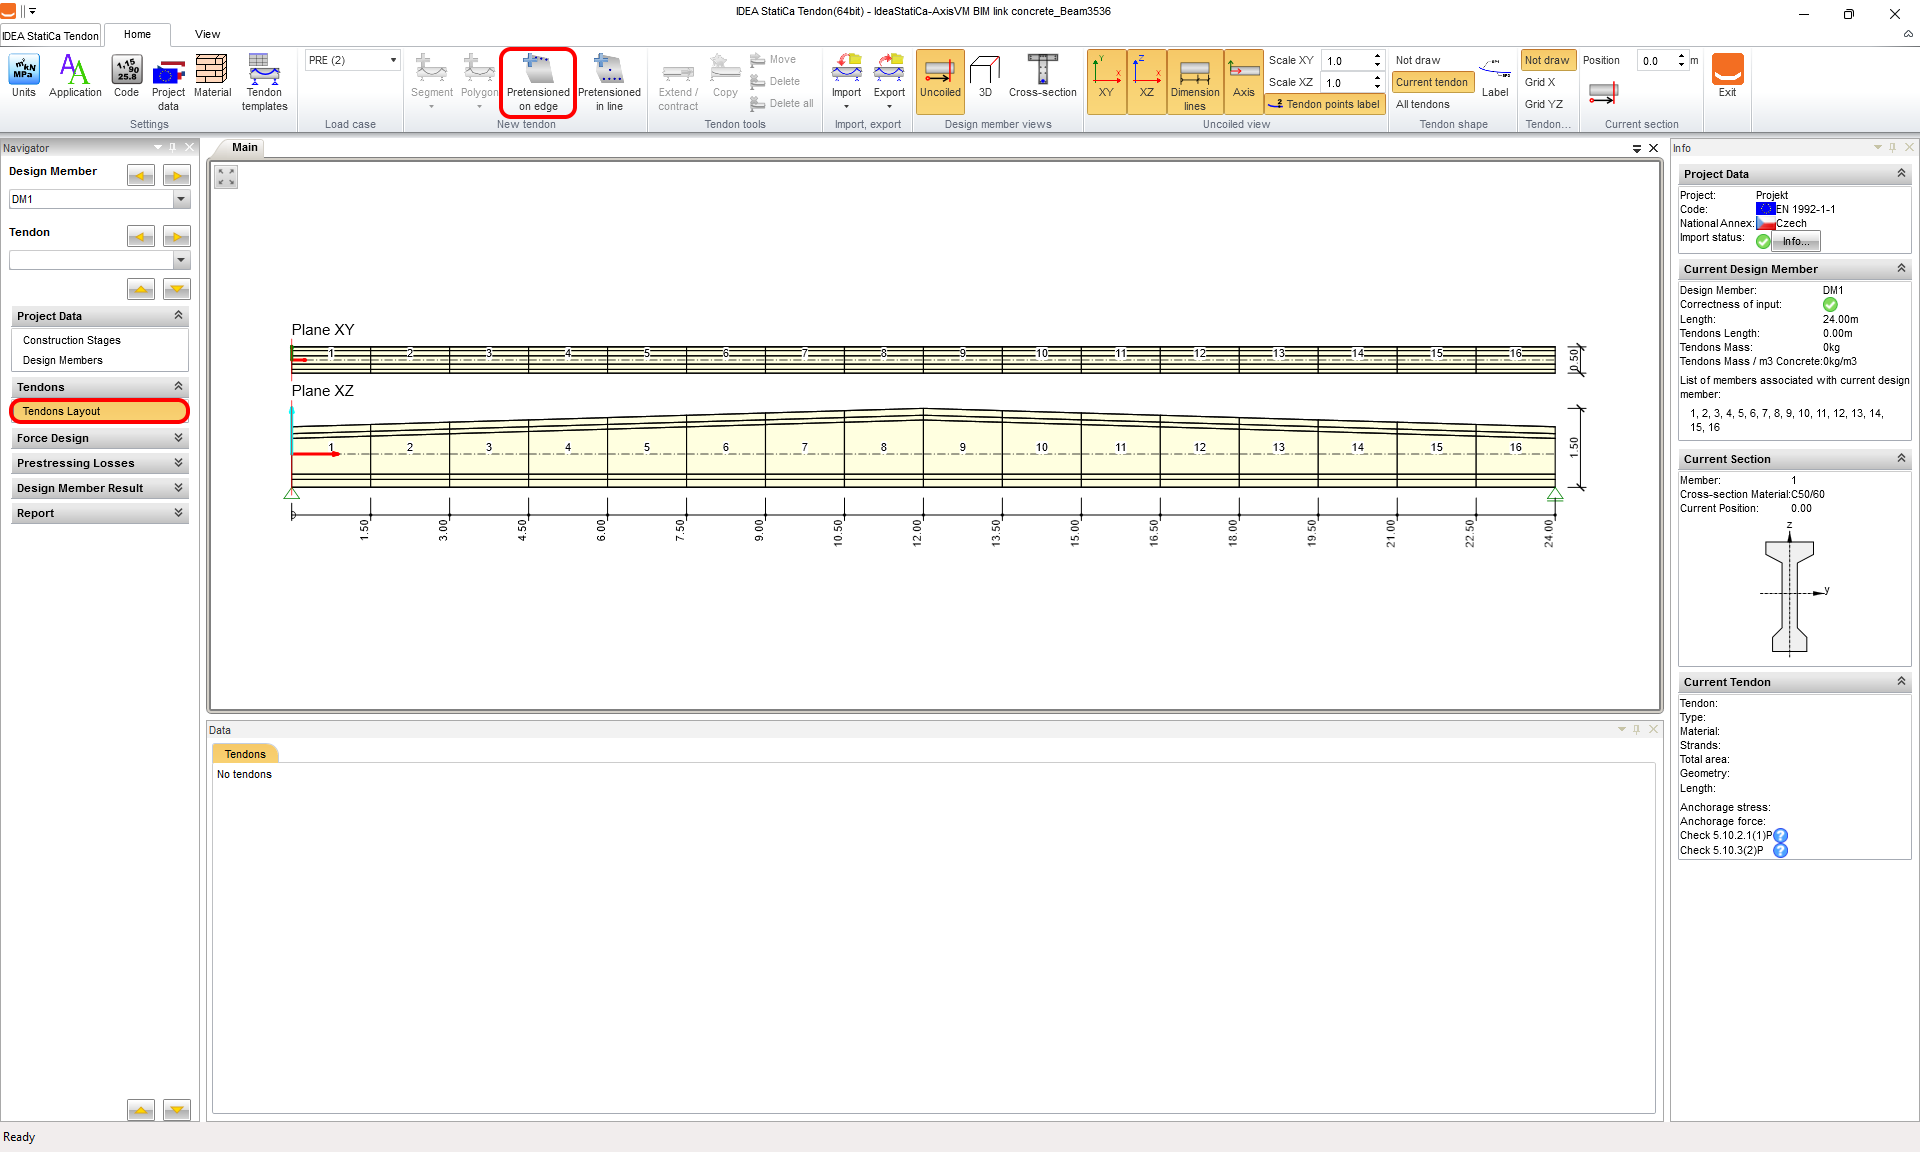Open Construction Stages in the navigator

point(72,340)
